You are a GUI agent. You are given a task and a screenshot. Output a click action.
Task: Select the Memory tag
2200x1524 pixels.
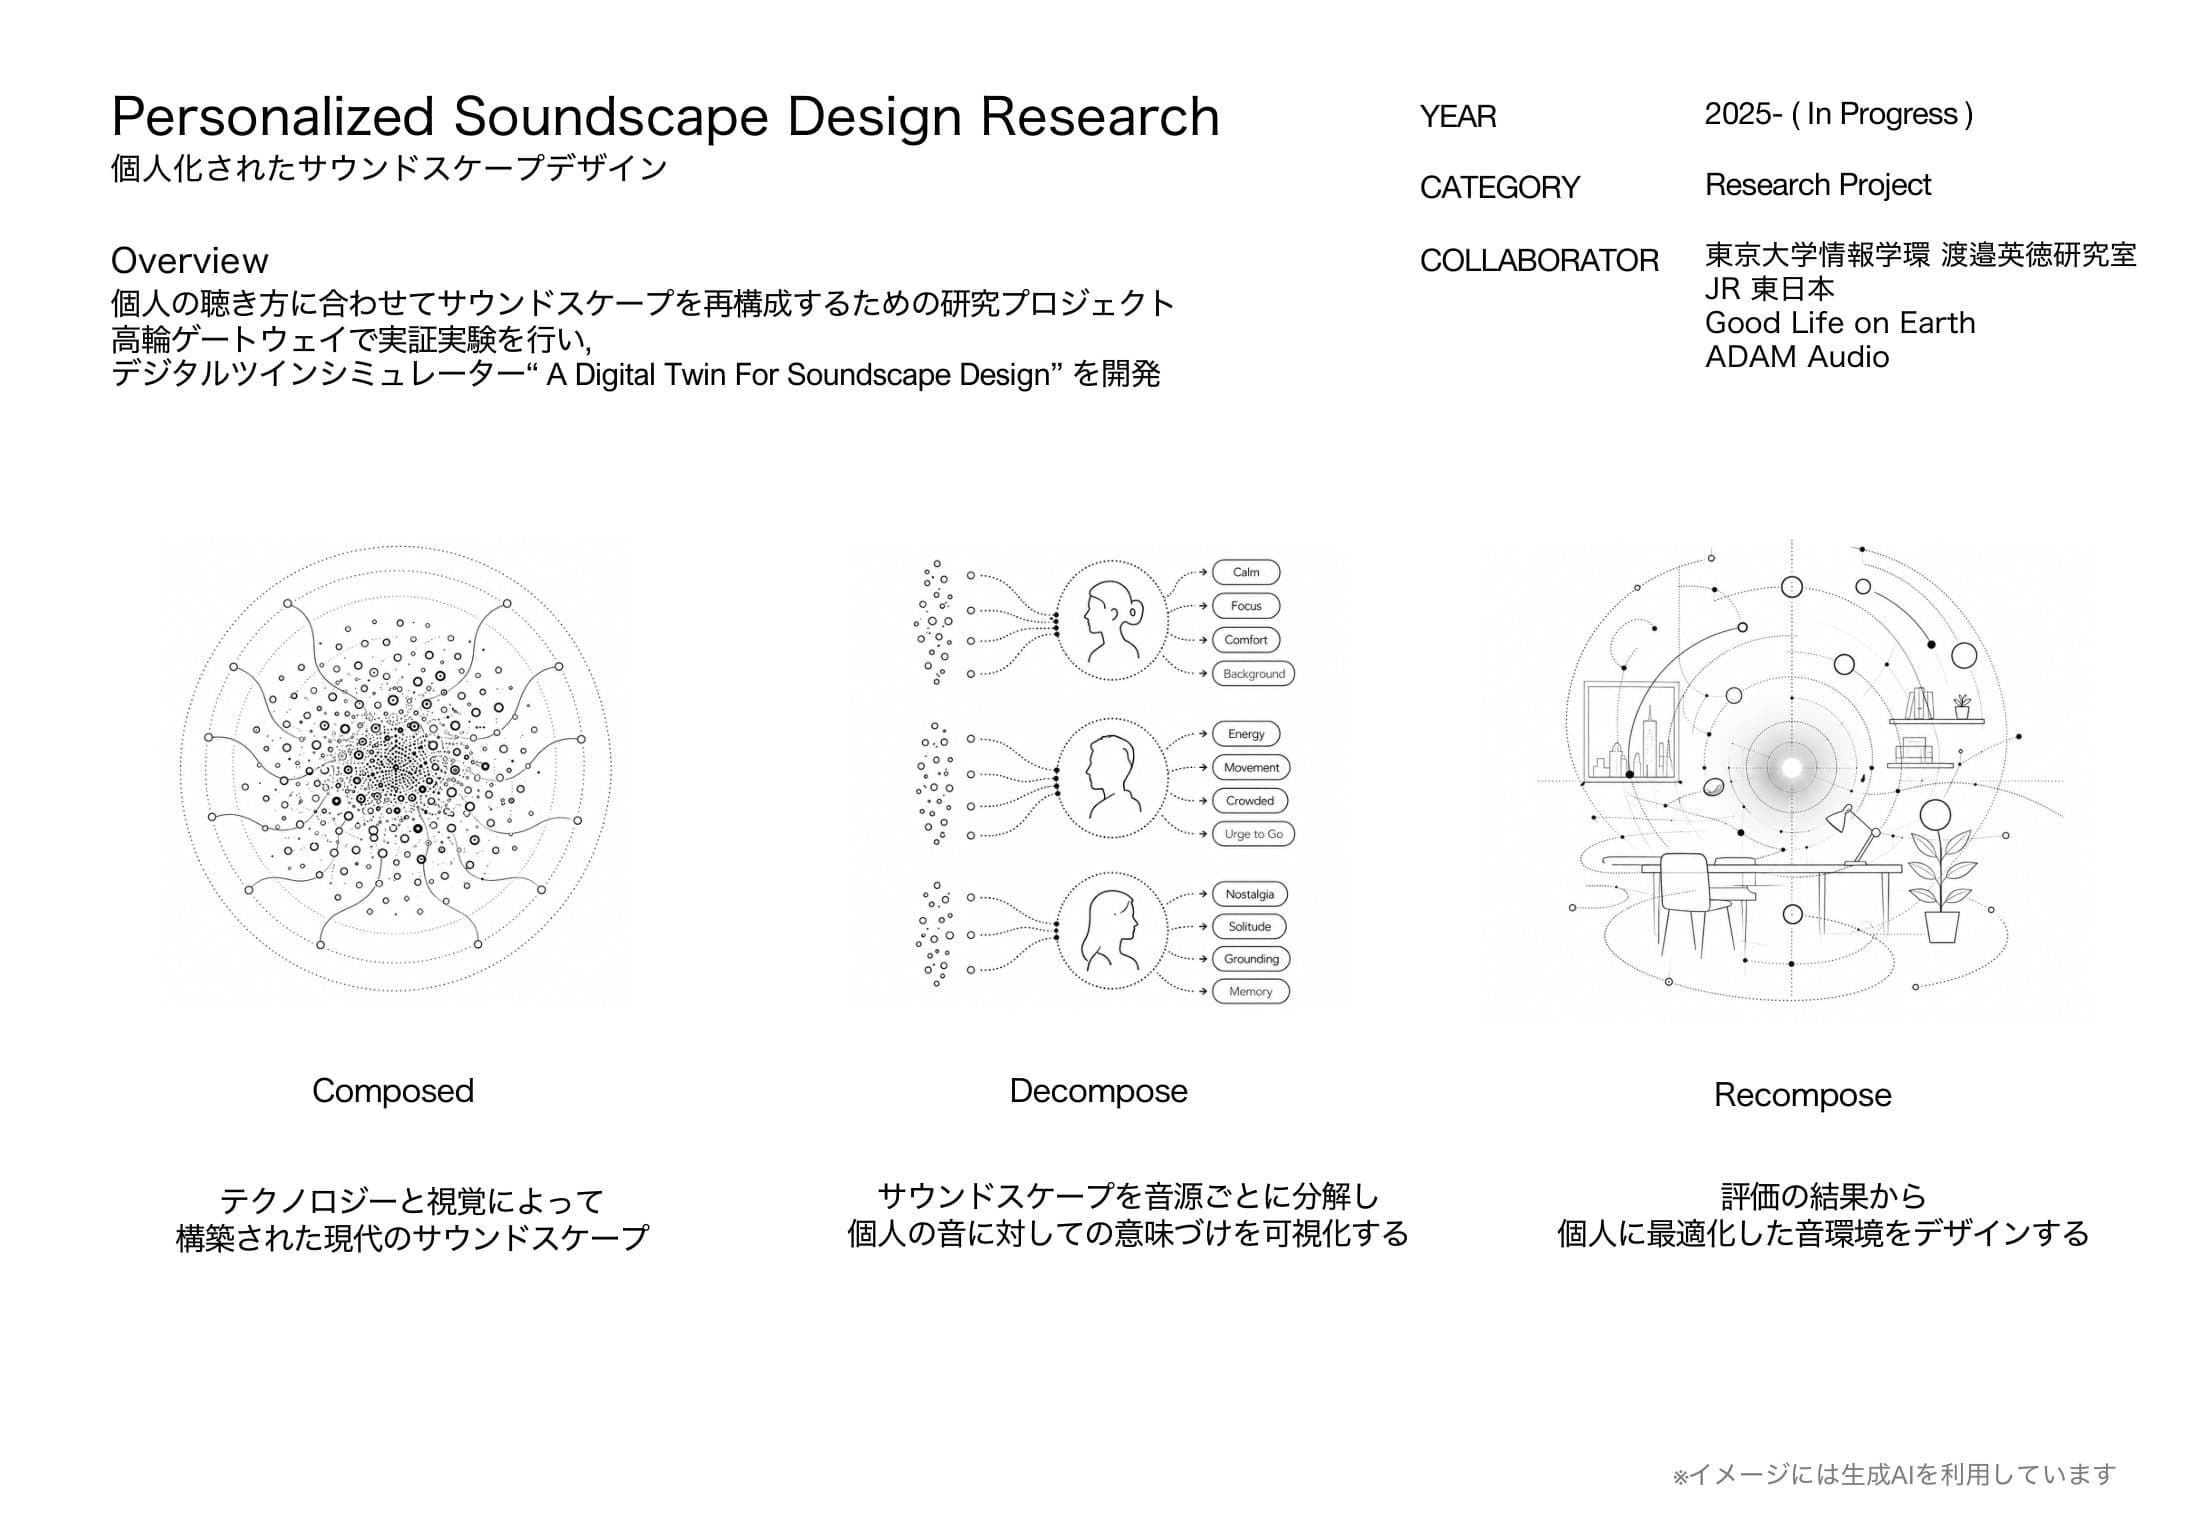point(1251,992)
